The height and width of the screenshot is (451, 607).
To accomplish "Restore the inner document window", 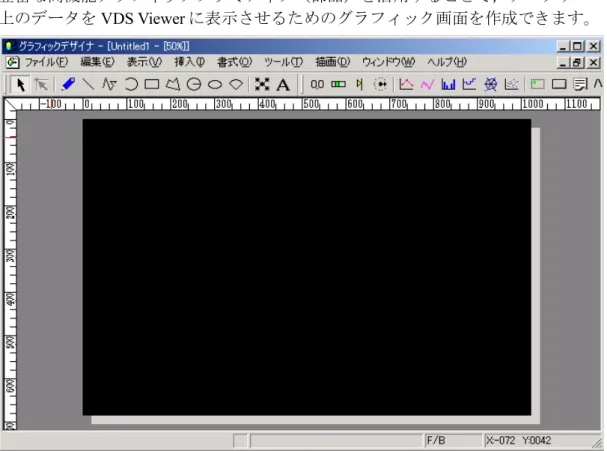I will [x=577, y=62].
